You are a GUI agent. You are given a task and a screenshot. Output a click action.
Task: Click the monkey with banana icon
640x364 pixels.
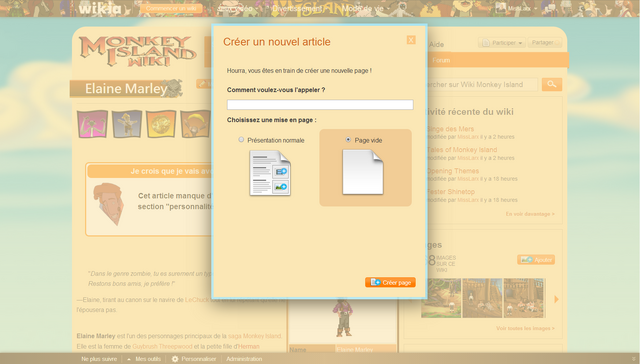click(x=196, y=124)
